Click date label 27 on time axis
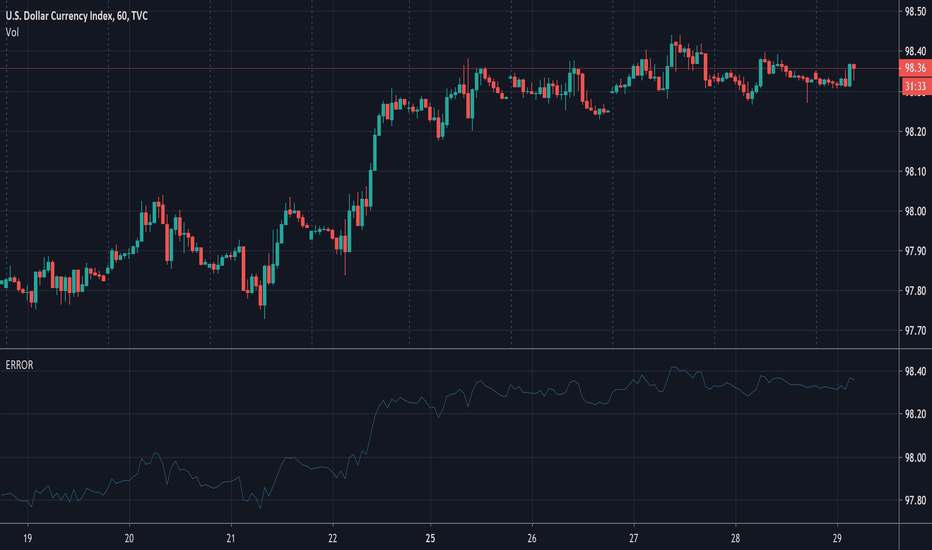This screenshot has width=932, height=550. [x=634, y=539]
